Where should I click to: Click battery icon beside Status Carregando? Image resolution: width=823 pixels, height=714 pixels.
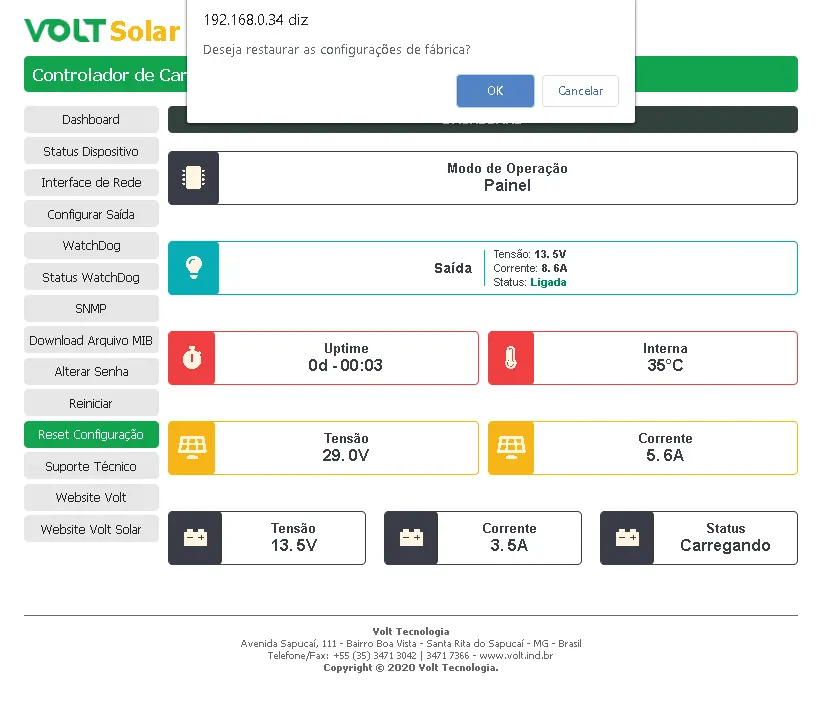coord(627,538)
